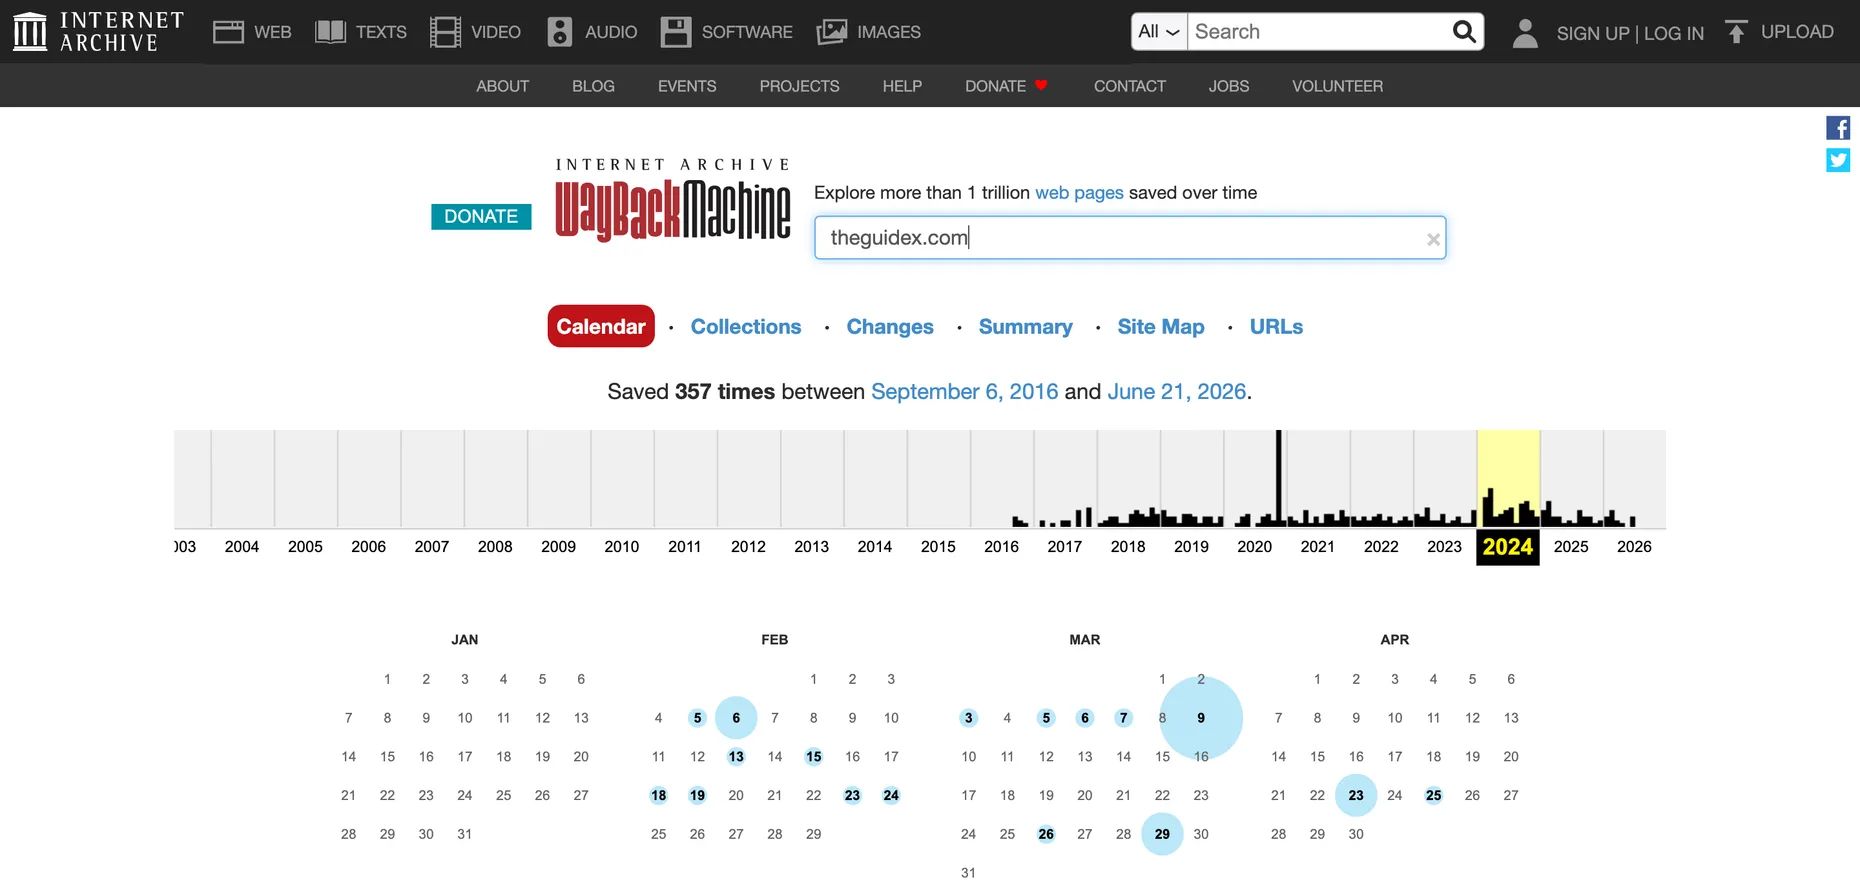
Task: Focus the top Search field
Action: coord(1318,32)
